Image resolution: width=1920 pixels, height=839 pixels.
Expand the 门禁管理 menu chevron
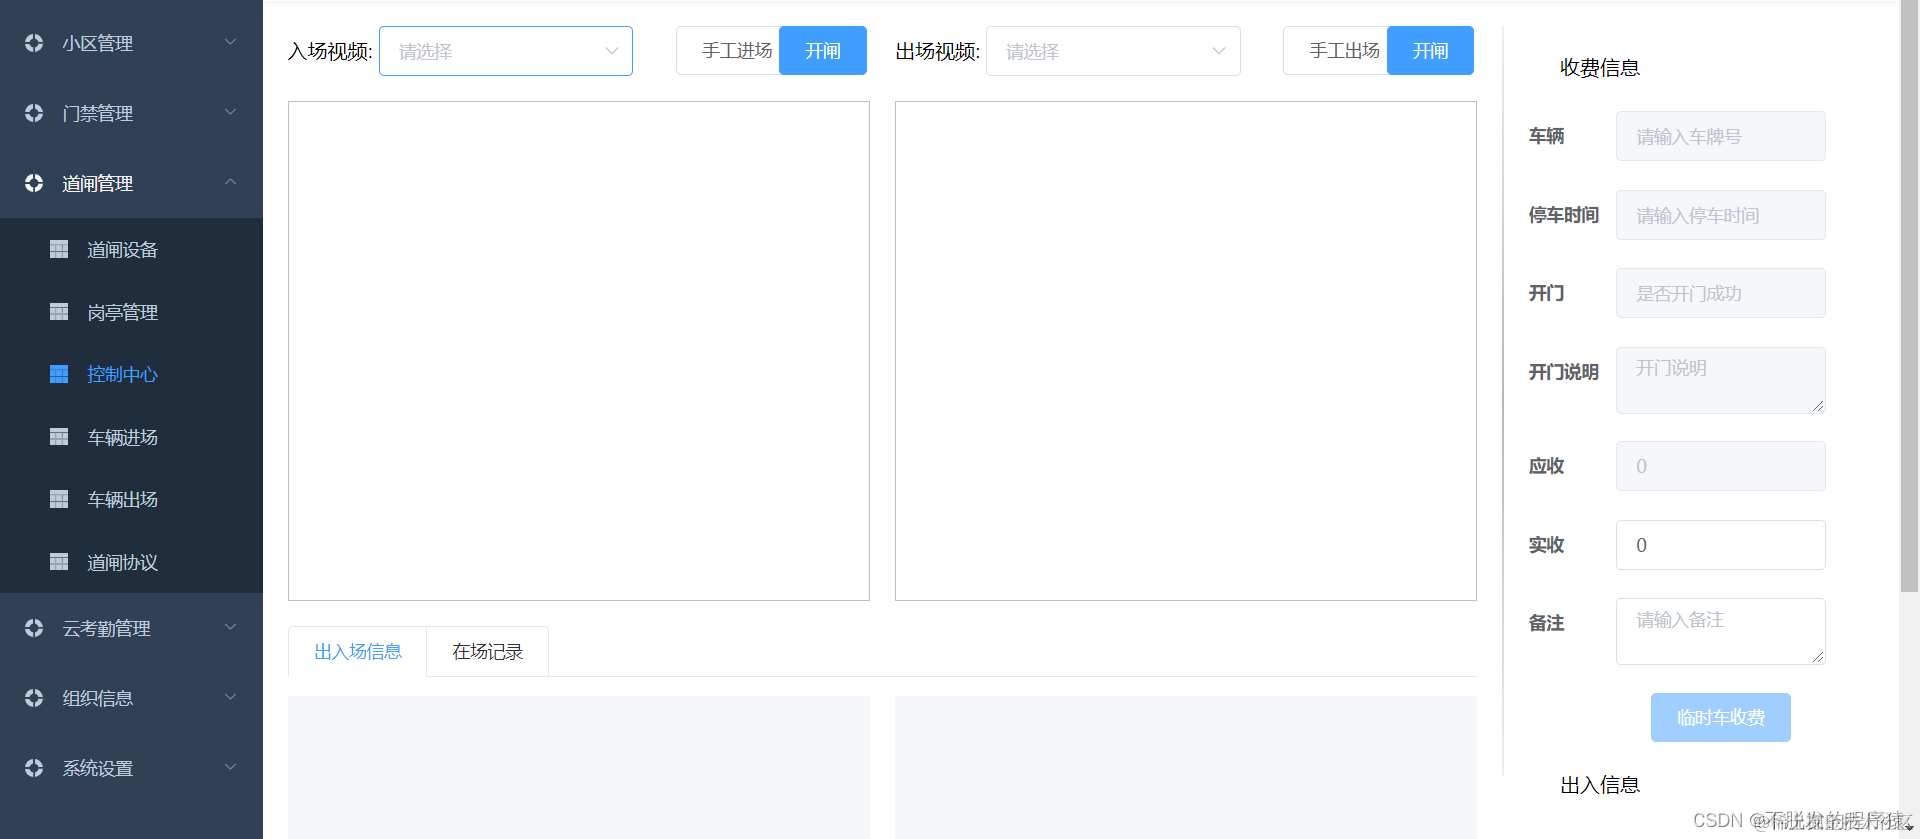[230, 112]
